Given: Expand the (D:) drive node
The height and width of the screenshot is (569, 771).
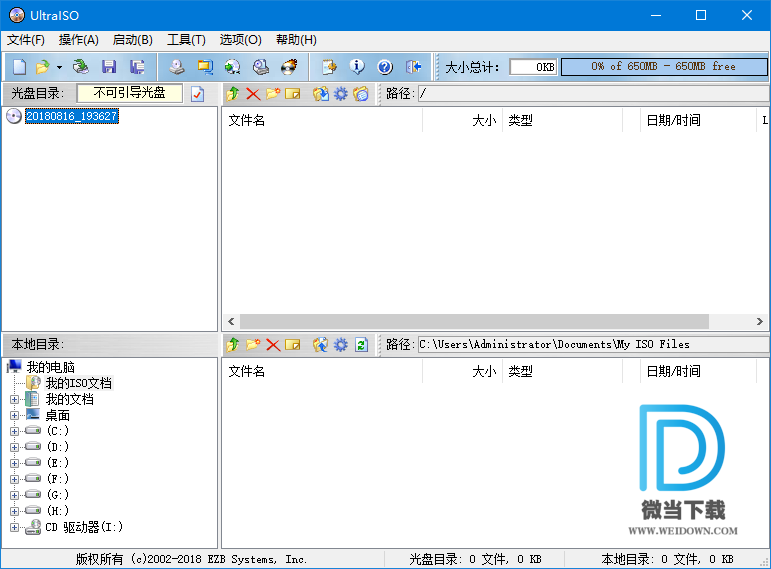Looking at the screenshot, I should tap(14, 448).
